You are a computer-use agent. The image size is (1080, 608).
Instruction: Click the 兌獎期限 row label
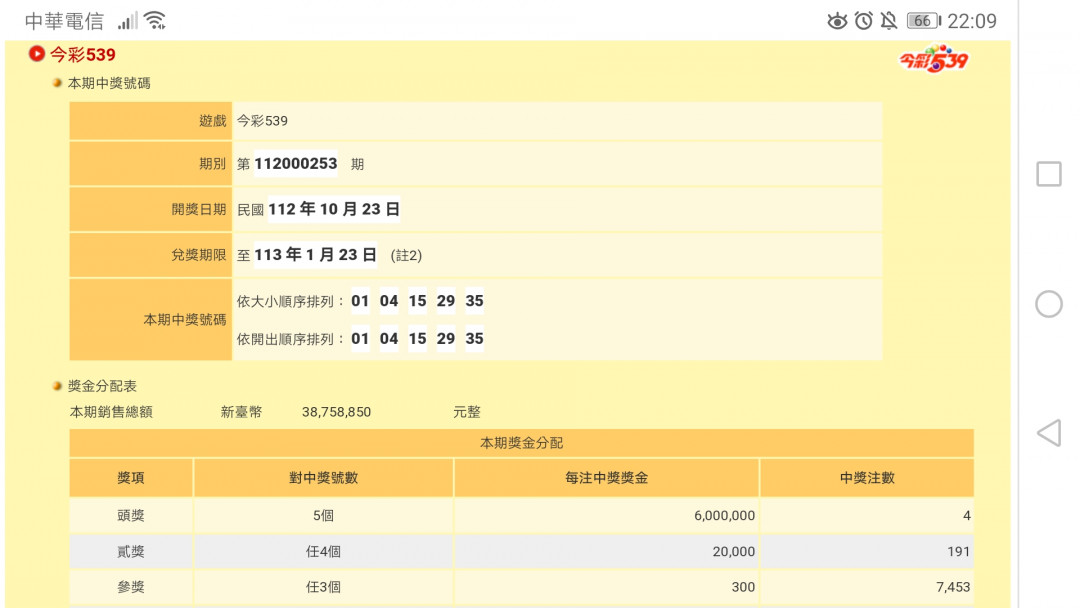(199, 255)
